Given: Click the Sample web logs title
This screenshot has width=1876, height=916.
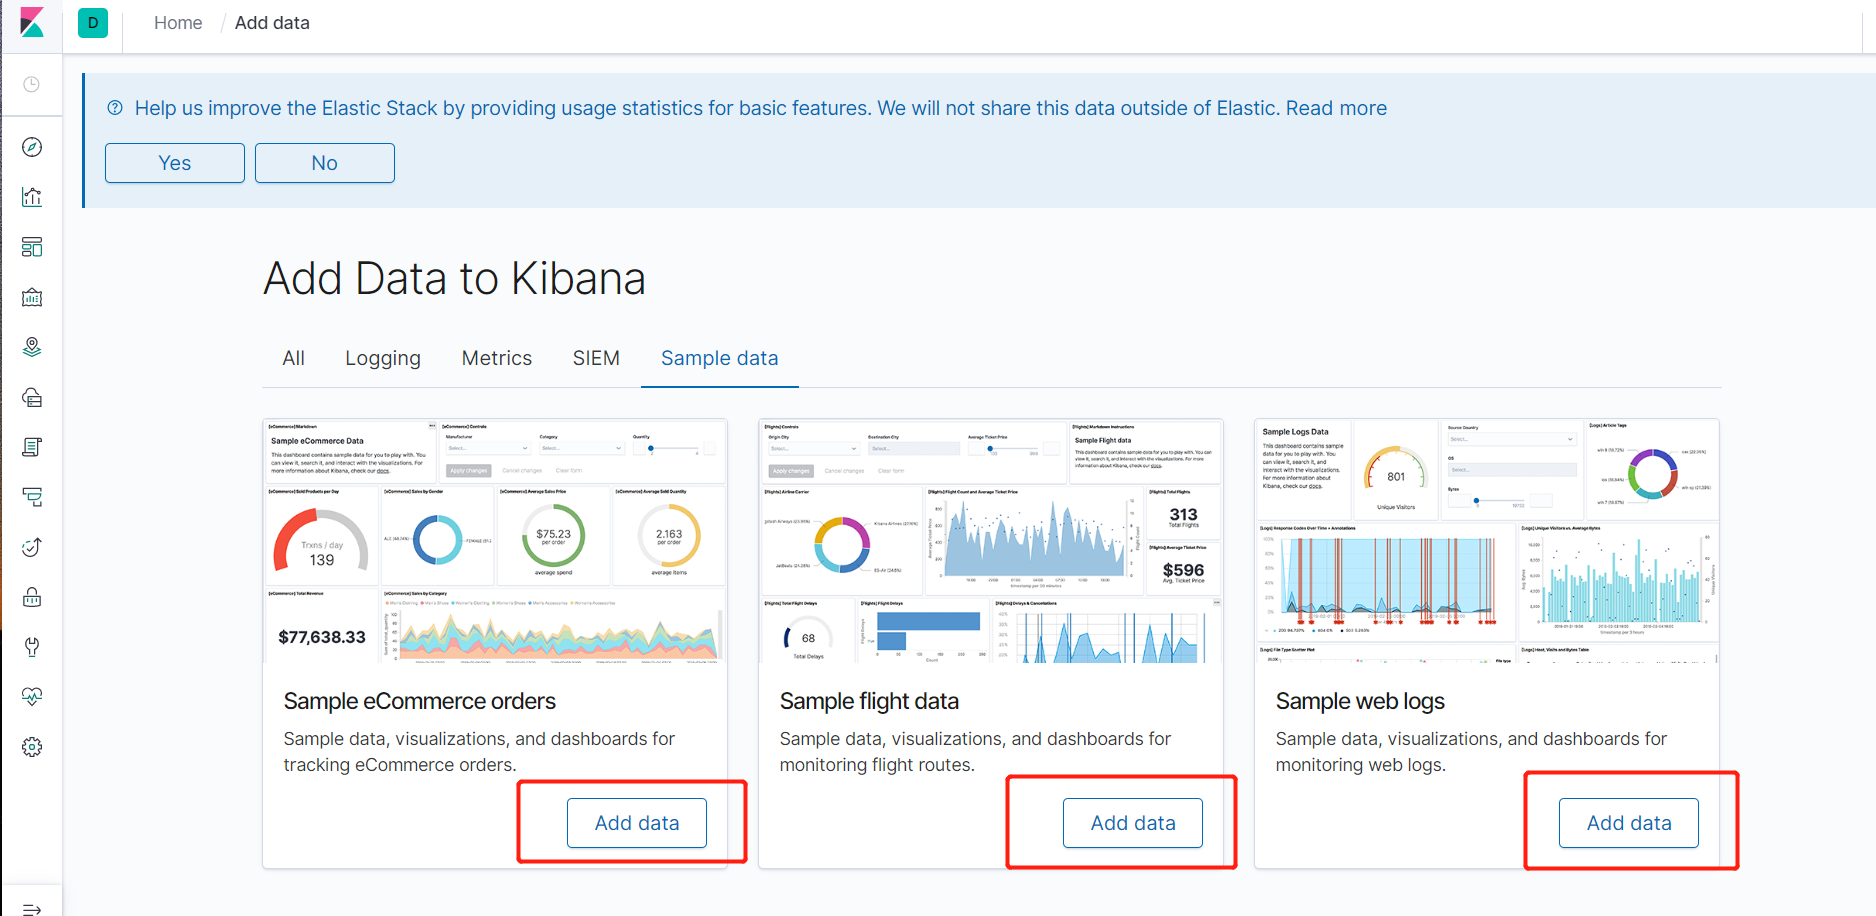Looking at the screenshot, I should 1360,701.
